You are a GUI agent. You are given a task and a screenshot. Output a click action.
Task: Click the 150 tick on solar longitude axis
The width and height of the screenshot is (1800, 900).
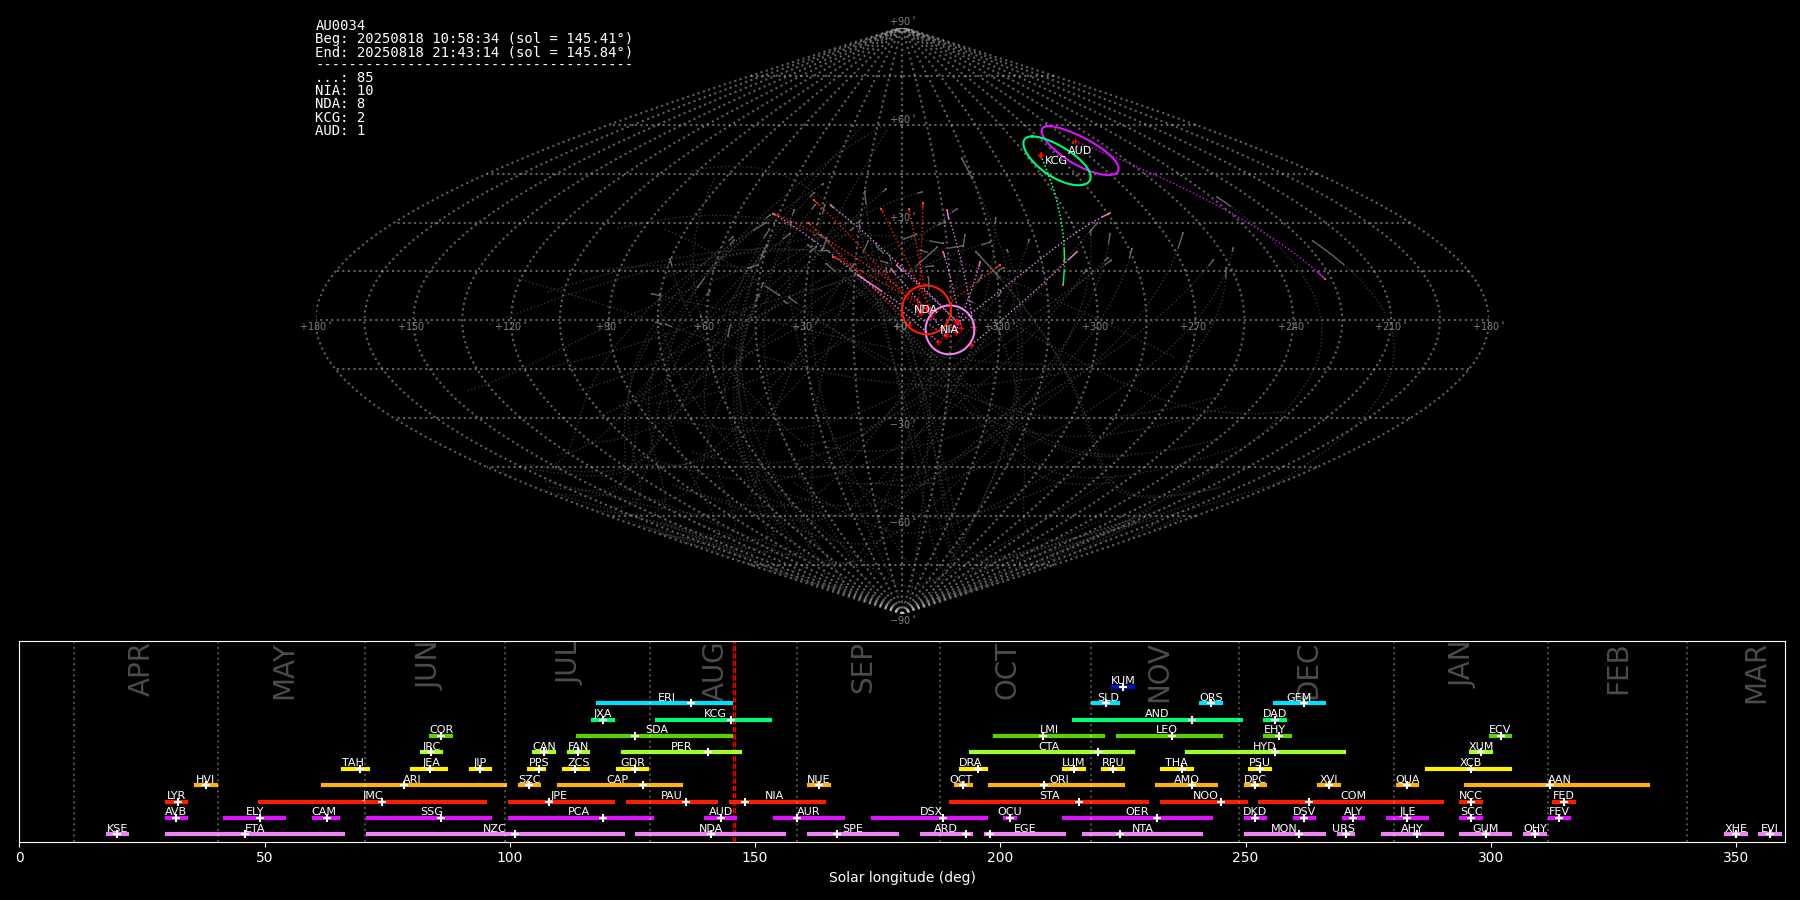coord(755,857)
